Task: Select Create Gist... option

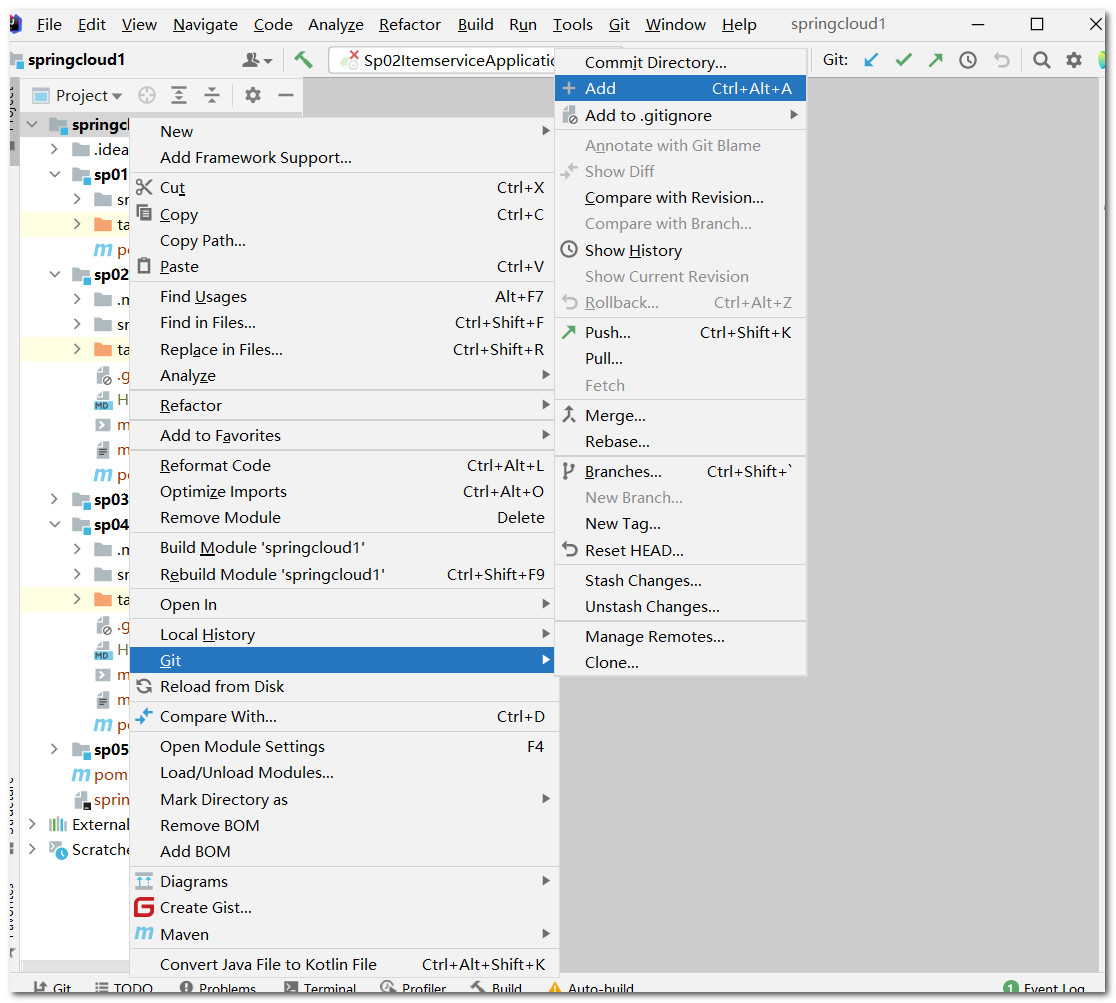Action: click(x=343, y=908)
